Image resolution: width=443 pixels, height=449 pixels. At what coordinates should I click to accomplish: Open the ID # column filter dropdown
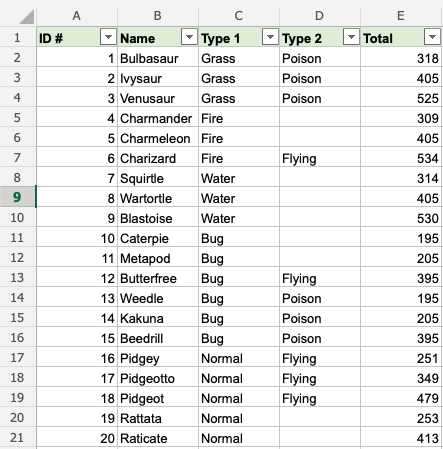[x=108, y=37]
